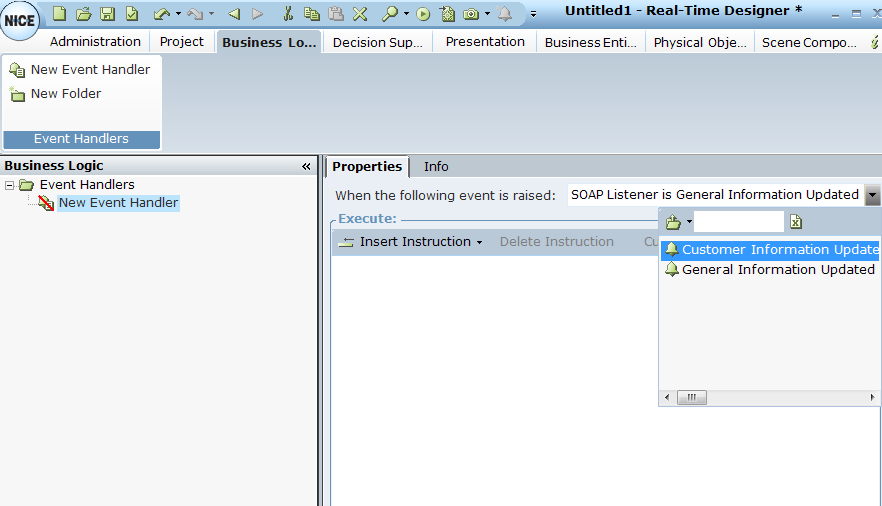The image size is (882, 506).
Task: Click the Open folder toolbar icon
Action: tap(84, 14)
